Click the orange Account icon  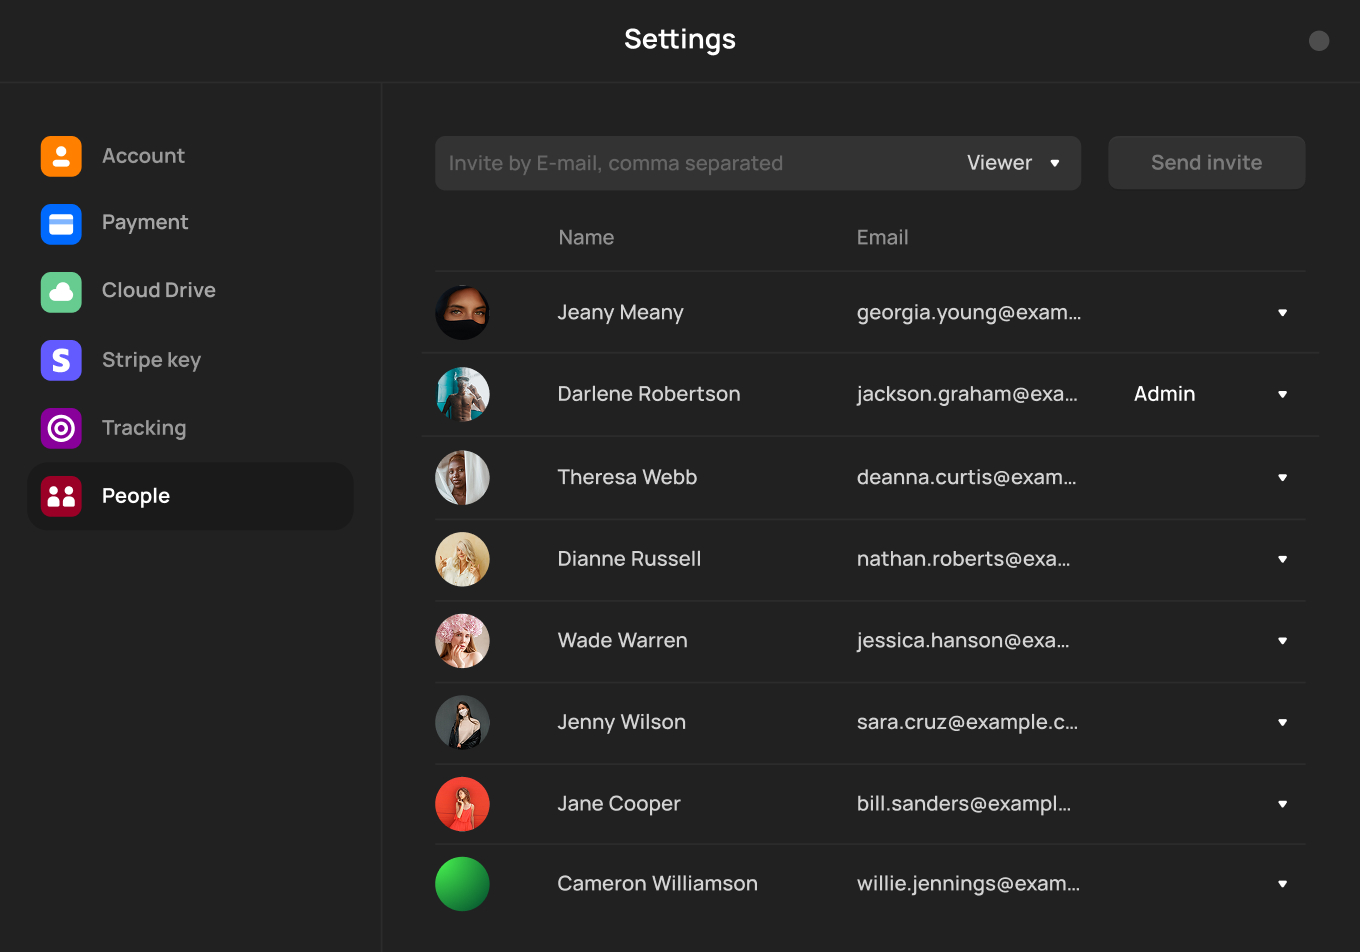[x=61, y=156]
